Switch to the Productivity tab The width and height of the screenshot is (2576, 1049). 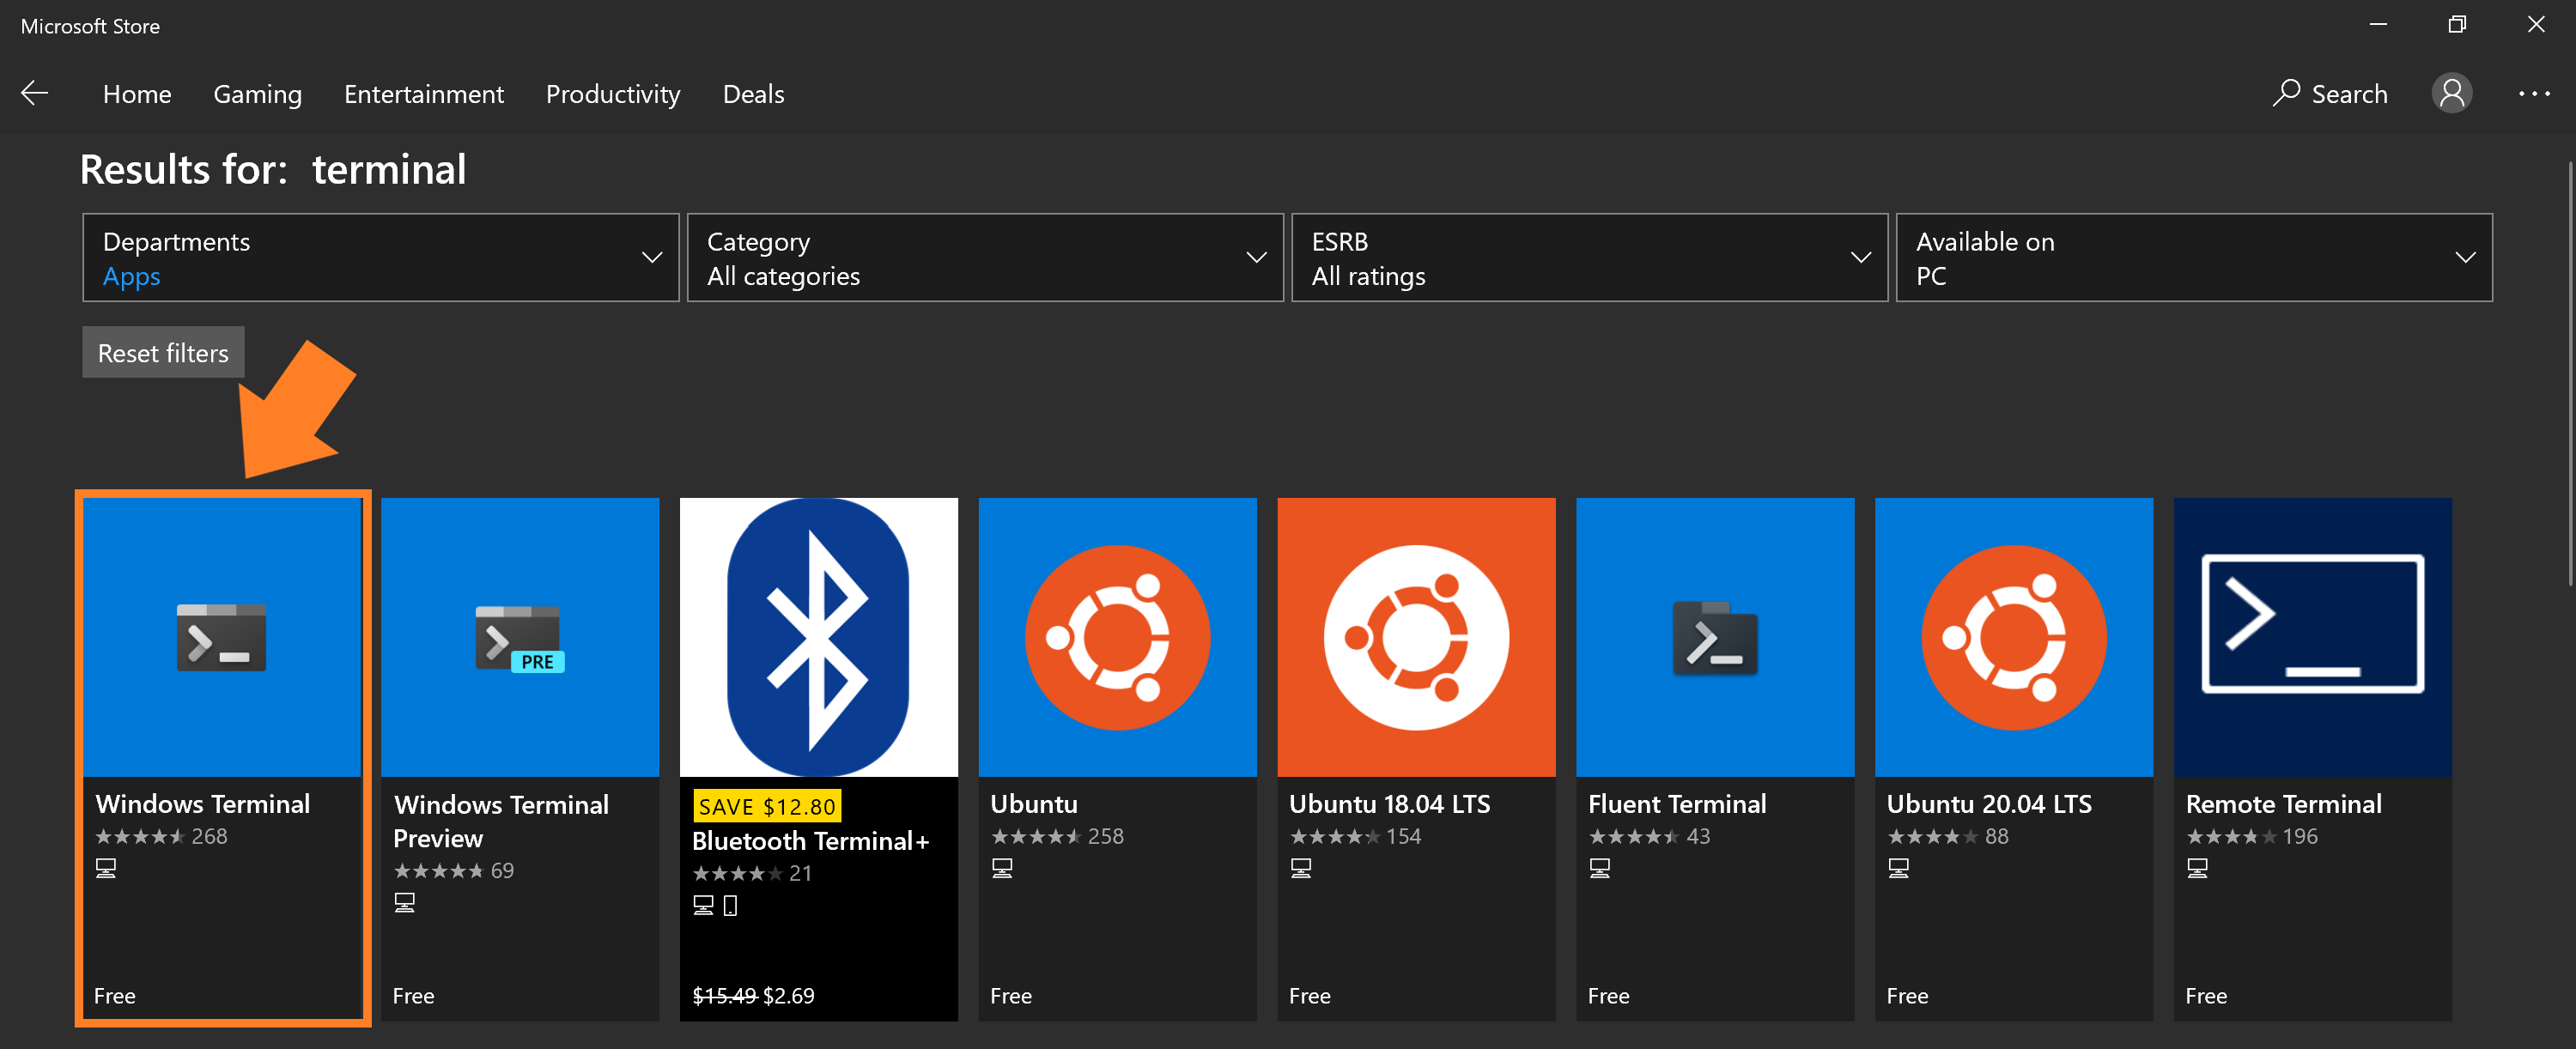click(612, 94)
